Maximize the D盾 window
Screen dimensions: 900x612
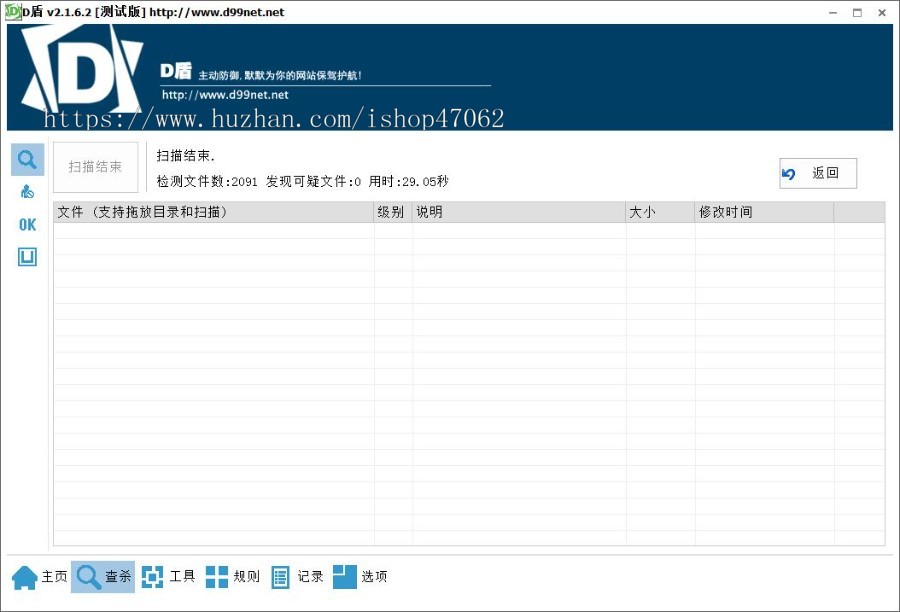pyautogui.click(x=858, y=13)
